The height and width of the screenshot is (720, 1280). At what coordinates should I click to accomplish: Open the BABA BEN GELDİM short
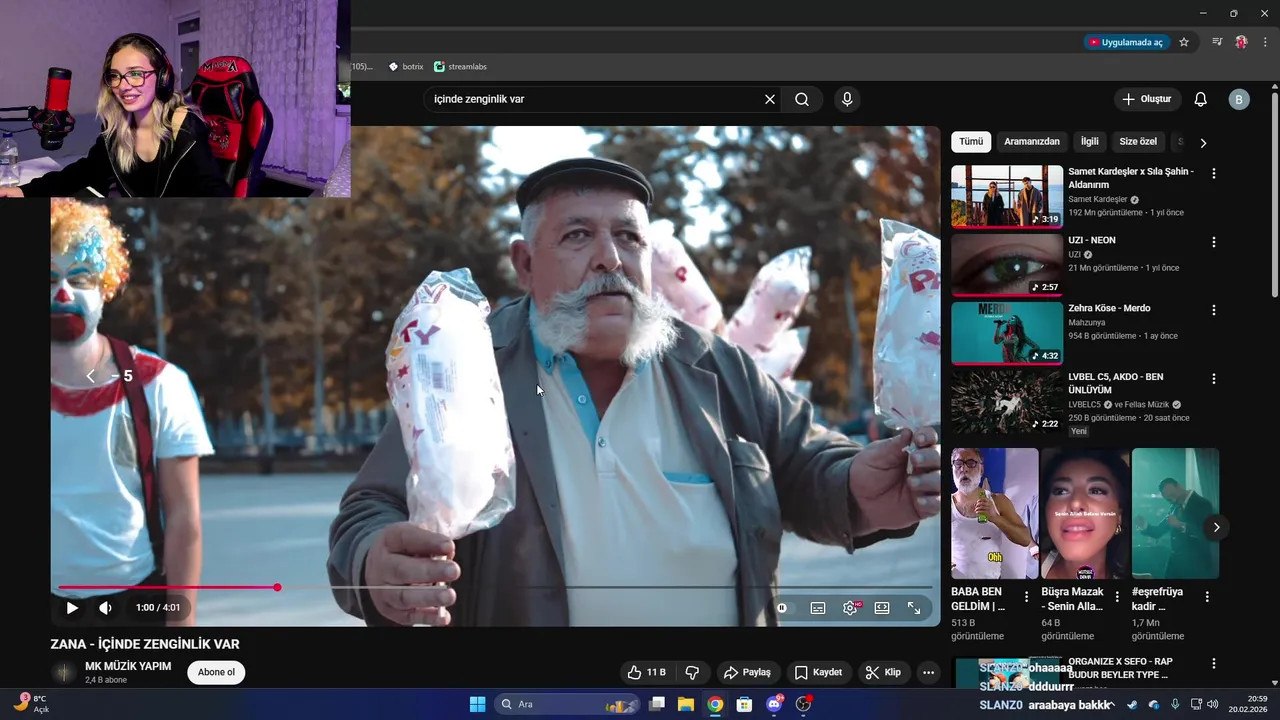point(995,513)
